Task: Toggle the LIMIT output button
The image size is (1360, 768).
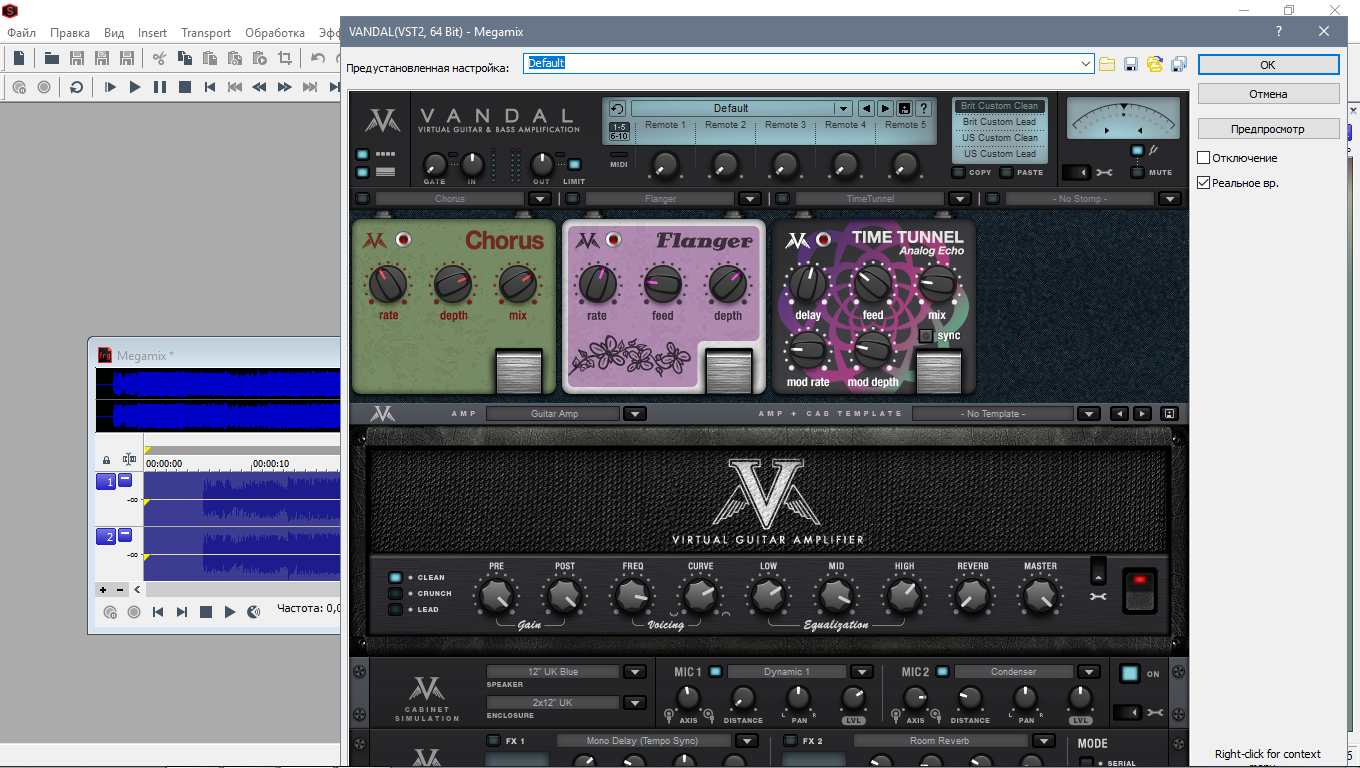Action: [x=574, y=164]
